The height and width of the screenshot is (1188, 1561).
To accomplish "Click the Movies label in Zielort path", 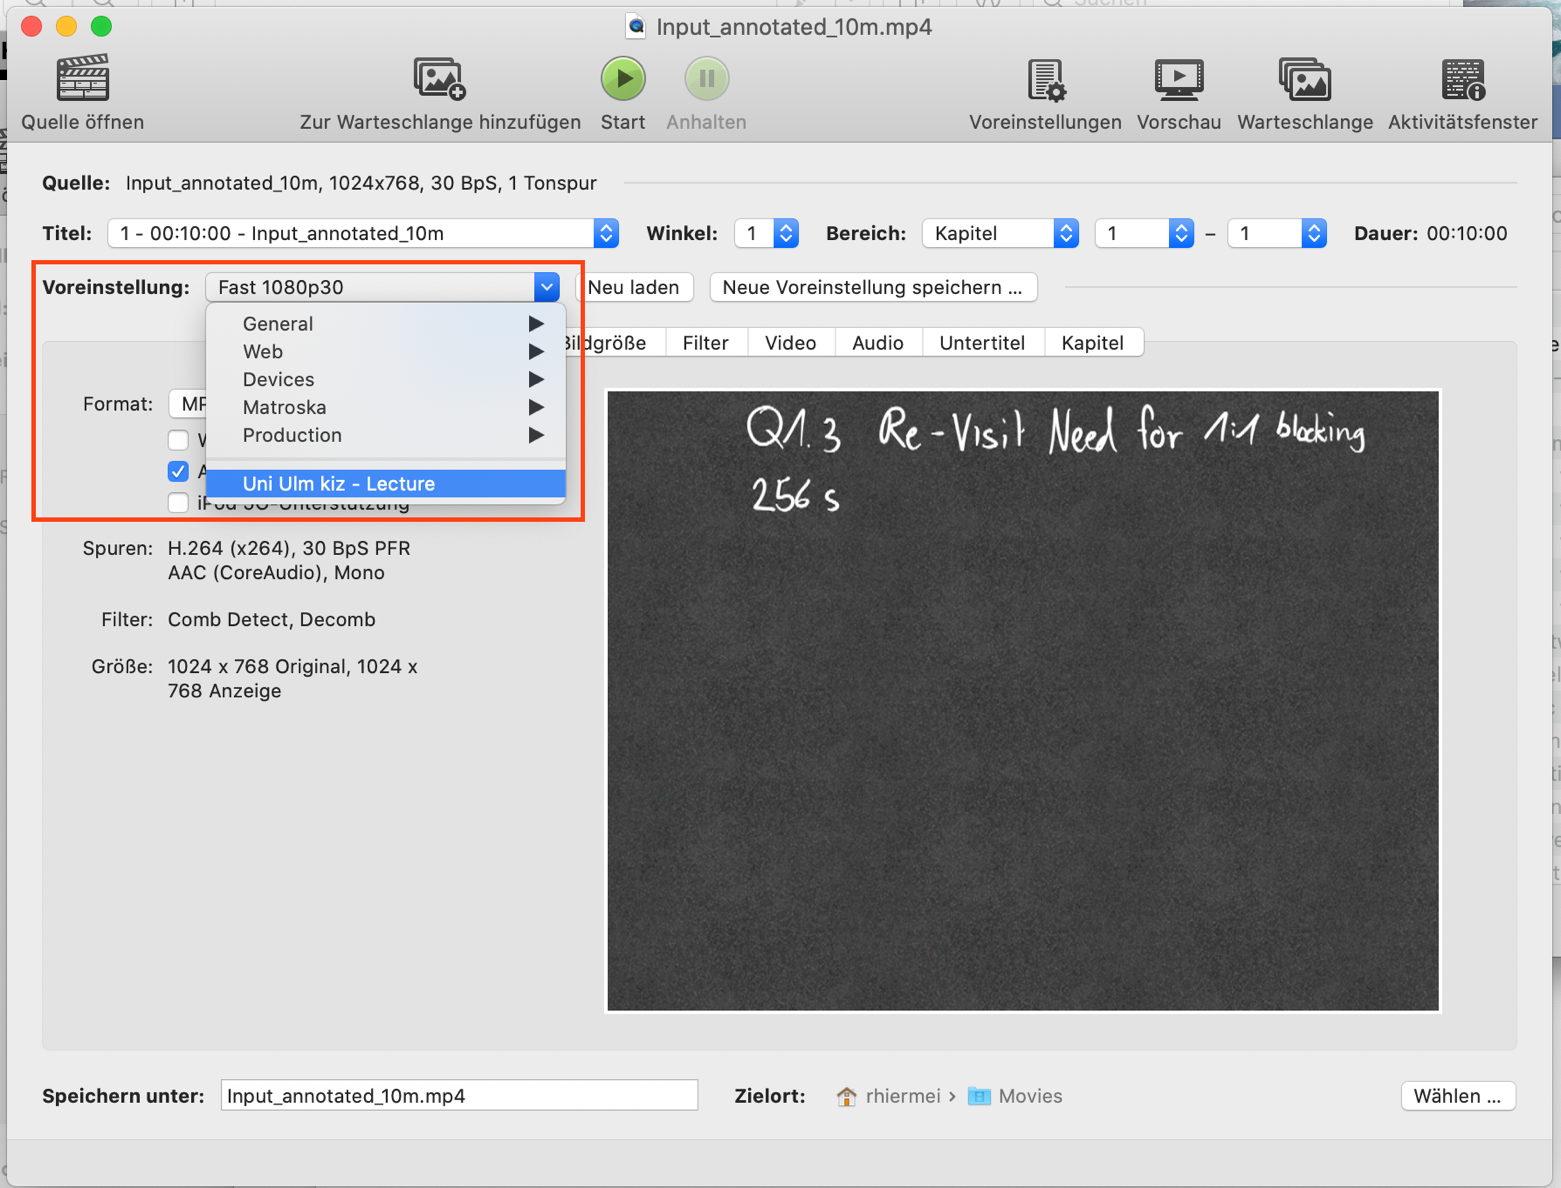I will coord(1030,1096).
